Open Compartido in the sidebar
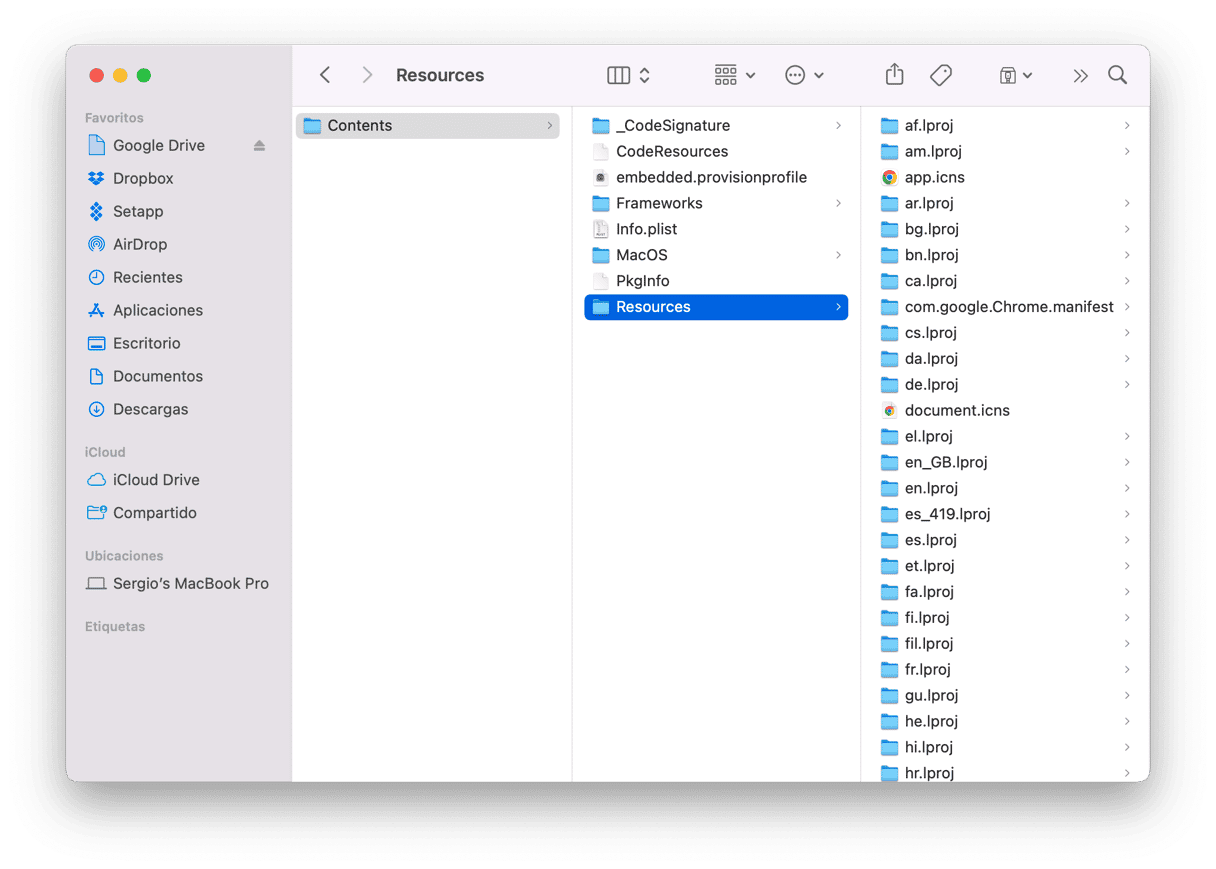 154,514
